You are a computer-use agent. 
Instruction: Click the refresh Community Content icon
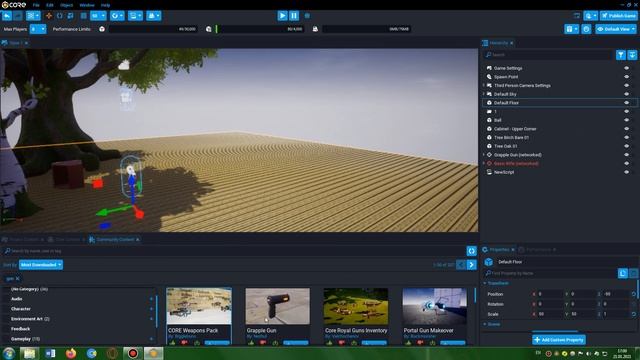(471, 251)
